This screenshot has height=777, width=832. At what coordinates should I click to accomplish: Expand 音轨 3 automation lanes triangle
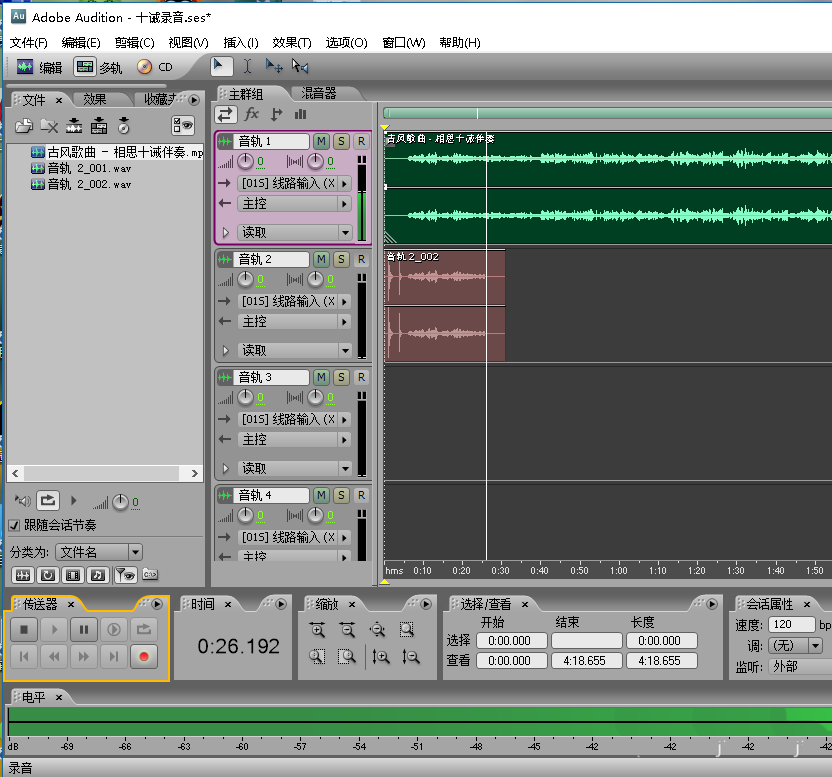point(226,468)
